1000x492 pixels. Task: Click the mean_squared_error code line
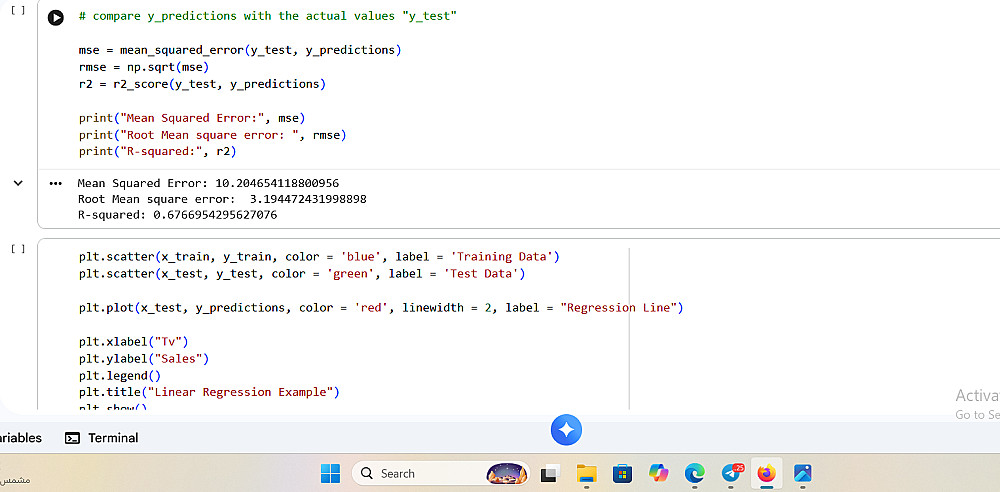click(x=240, y=50)
